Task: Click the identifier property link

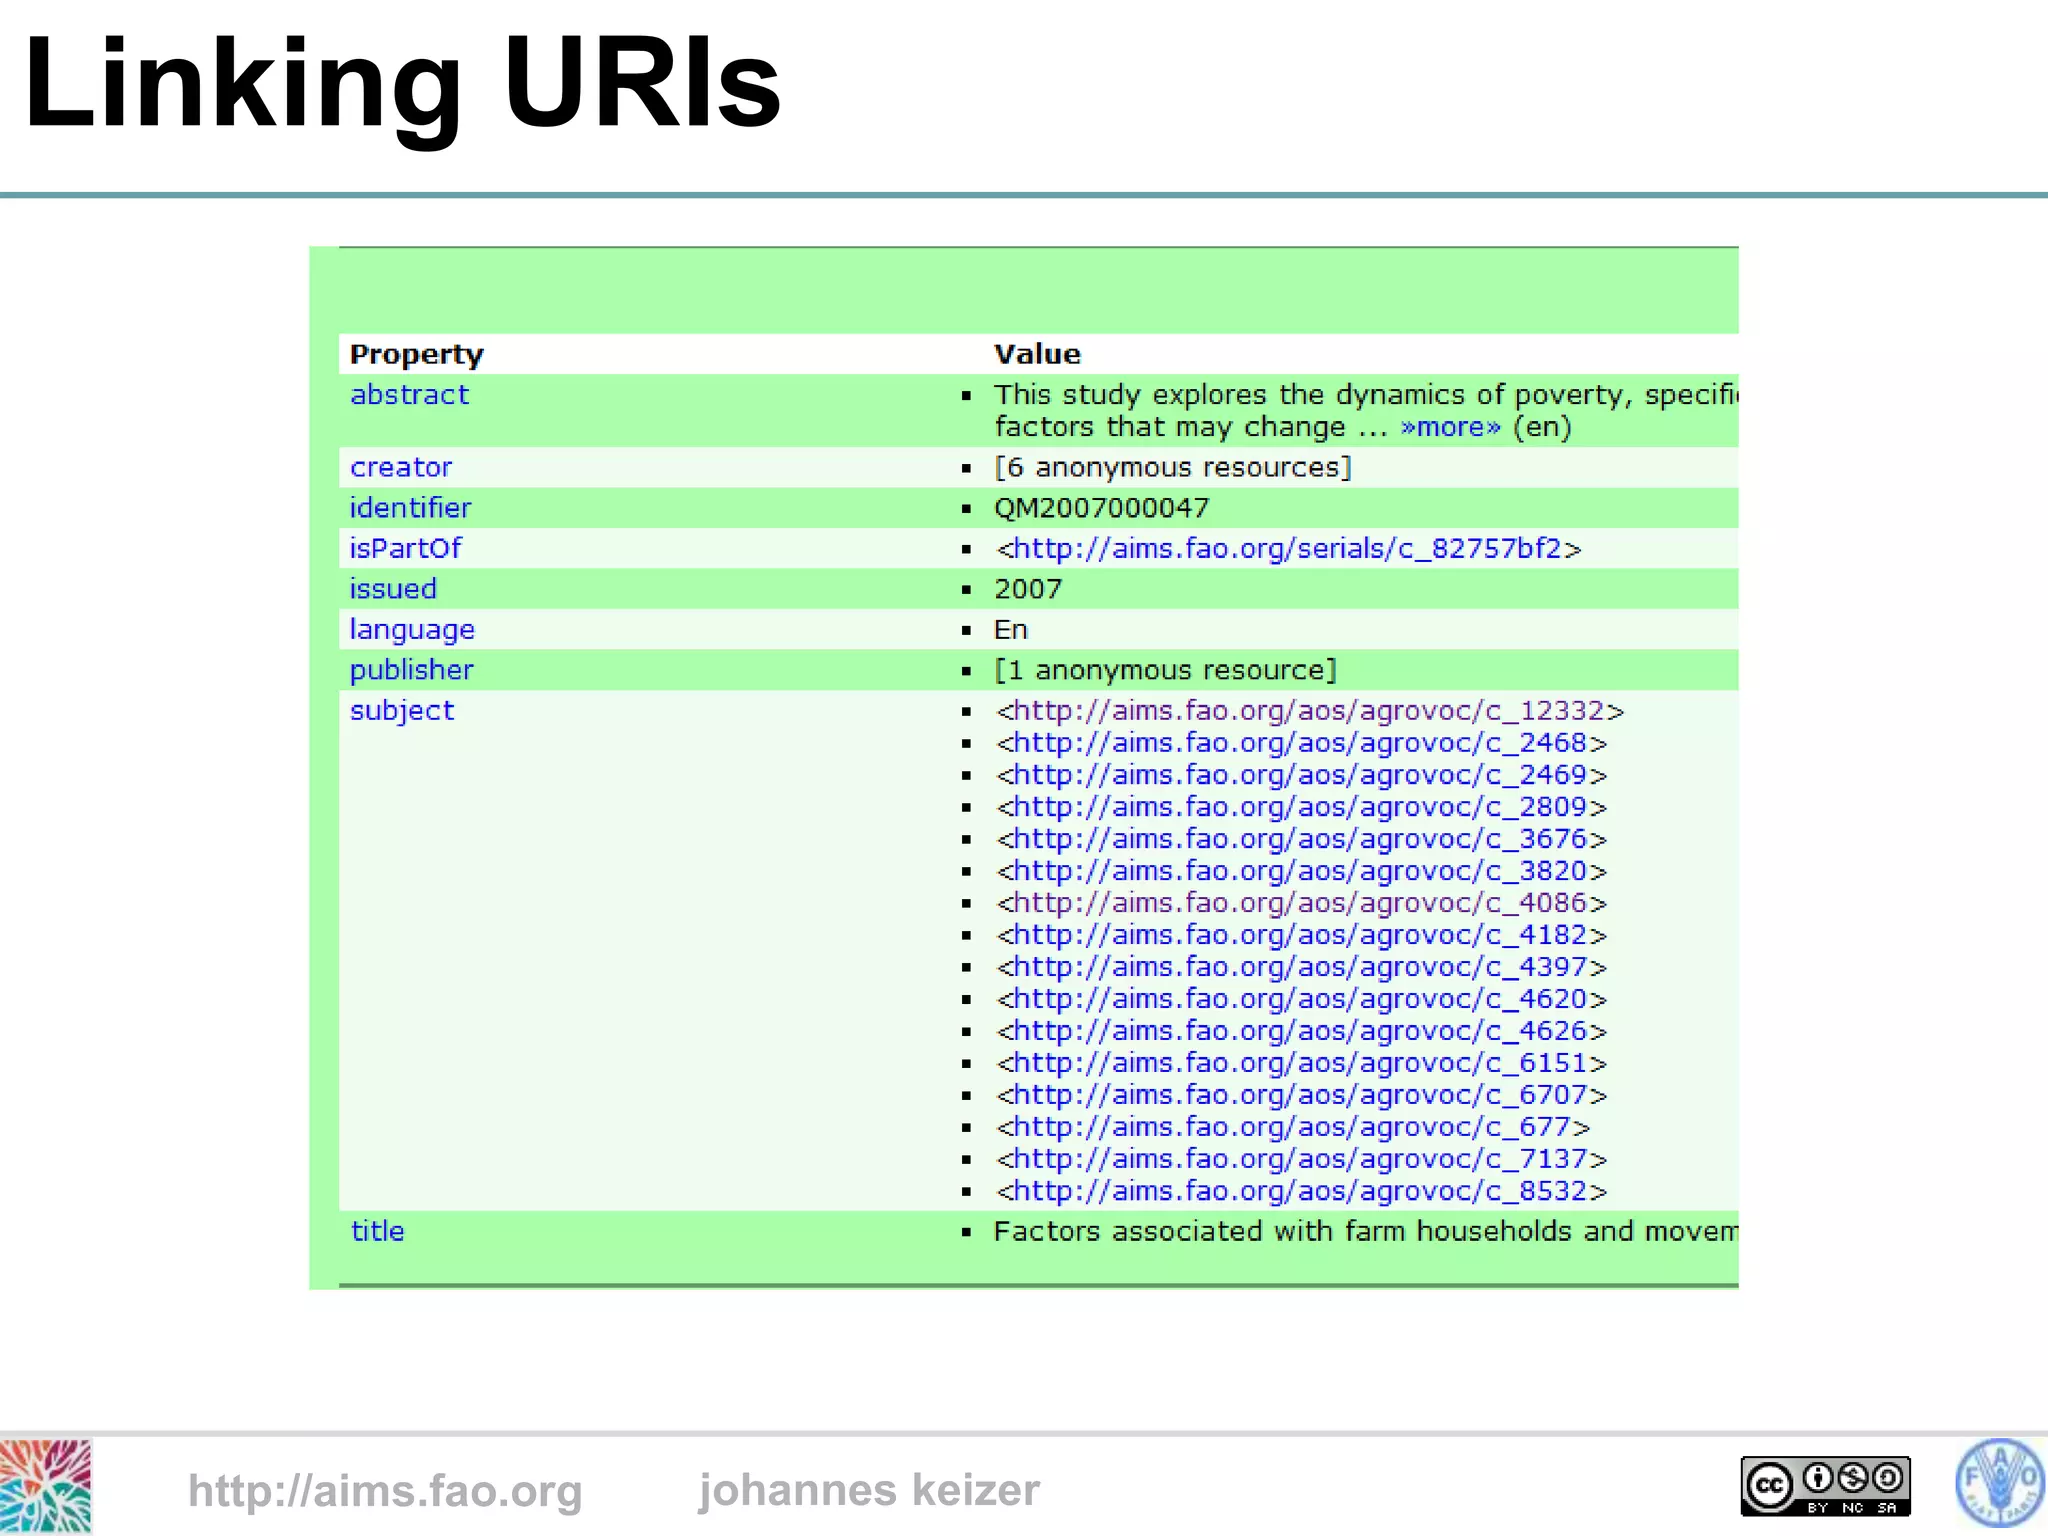Action: click(410, 508)
